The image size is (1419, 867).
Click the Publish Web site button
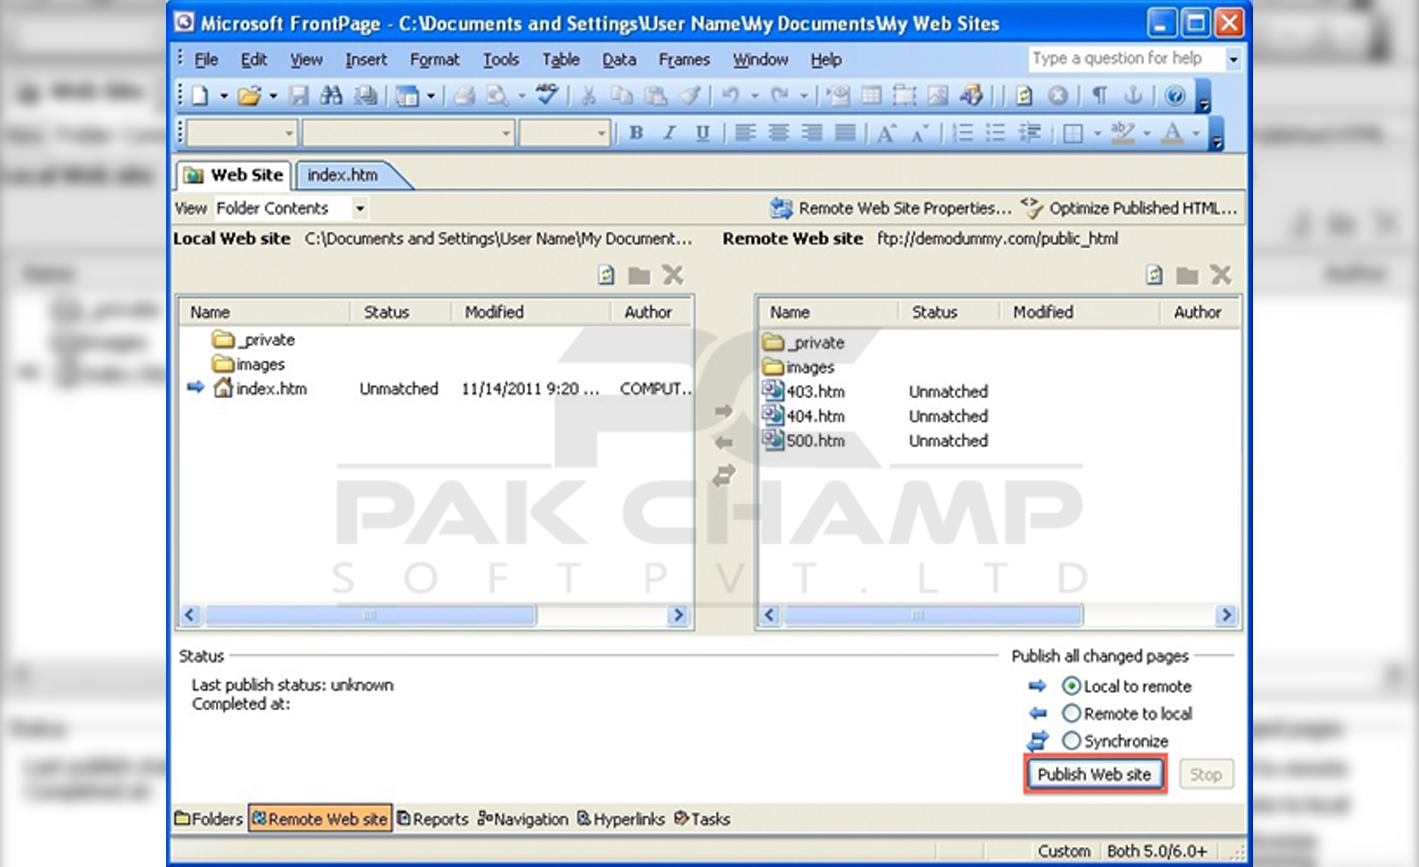(x=1094, y=774)
